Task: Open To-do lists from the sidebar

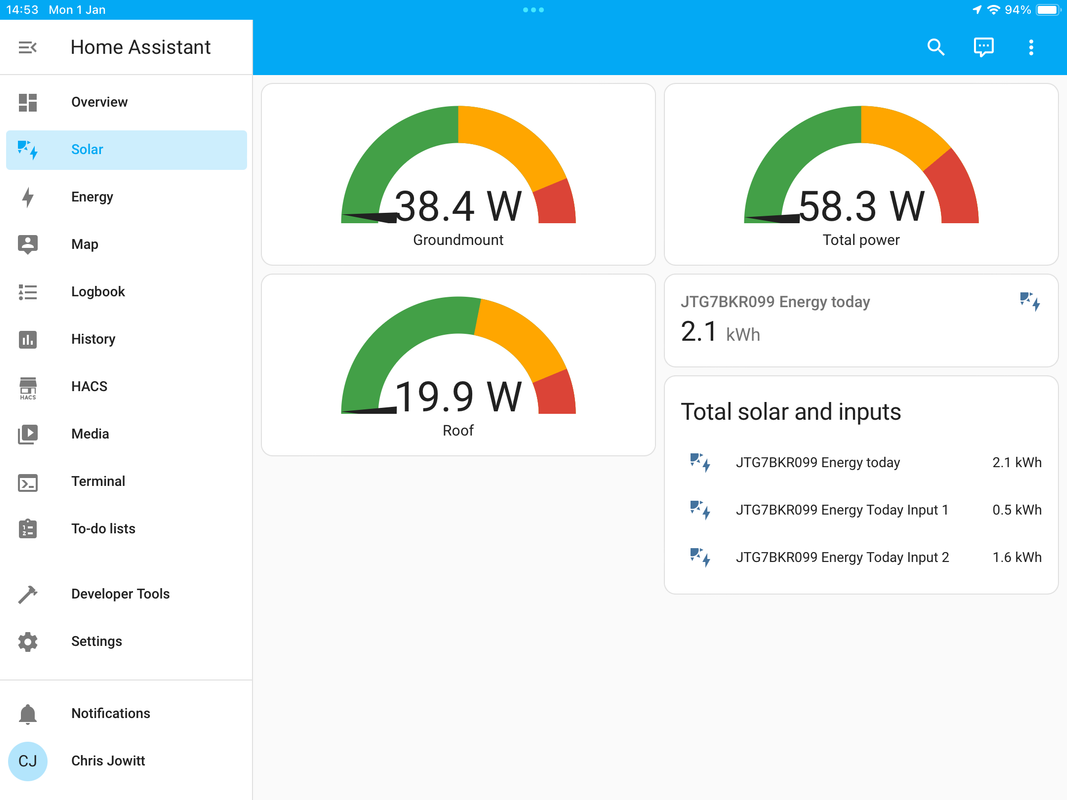Action: click(127, 529)
